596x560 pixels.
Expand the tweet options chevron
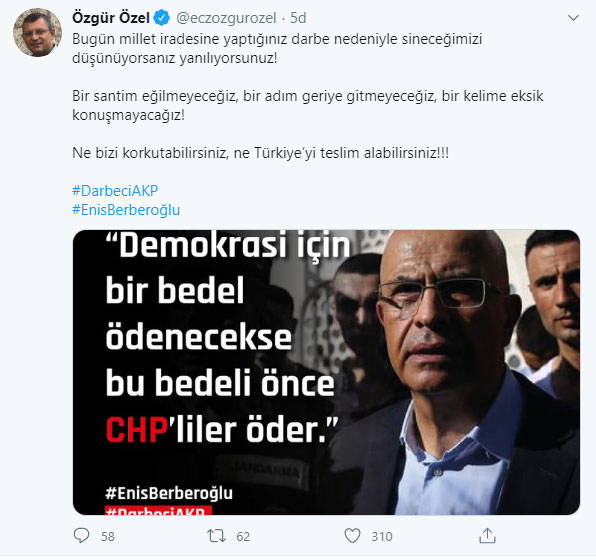(x=573, y=18)
